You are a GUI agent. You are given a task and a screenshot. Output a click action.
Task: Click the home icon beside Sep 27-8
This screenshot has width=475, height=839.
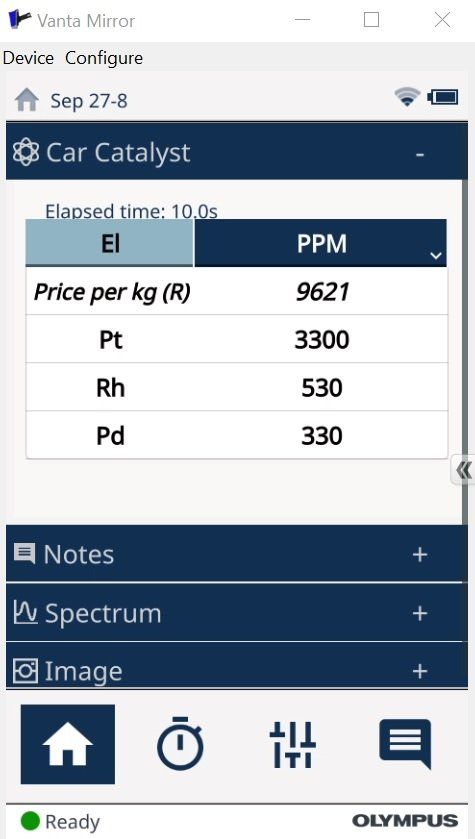tap(27, 100)
